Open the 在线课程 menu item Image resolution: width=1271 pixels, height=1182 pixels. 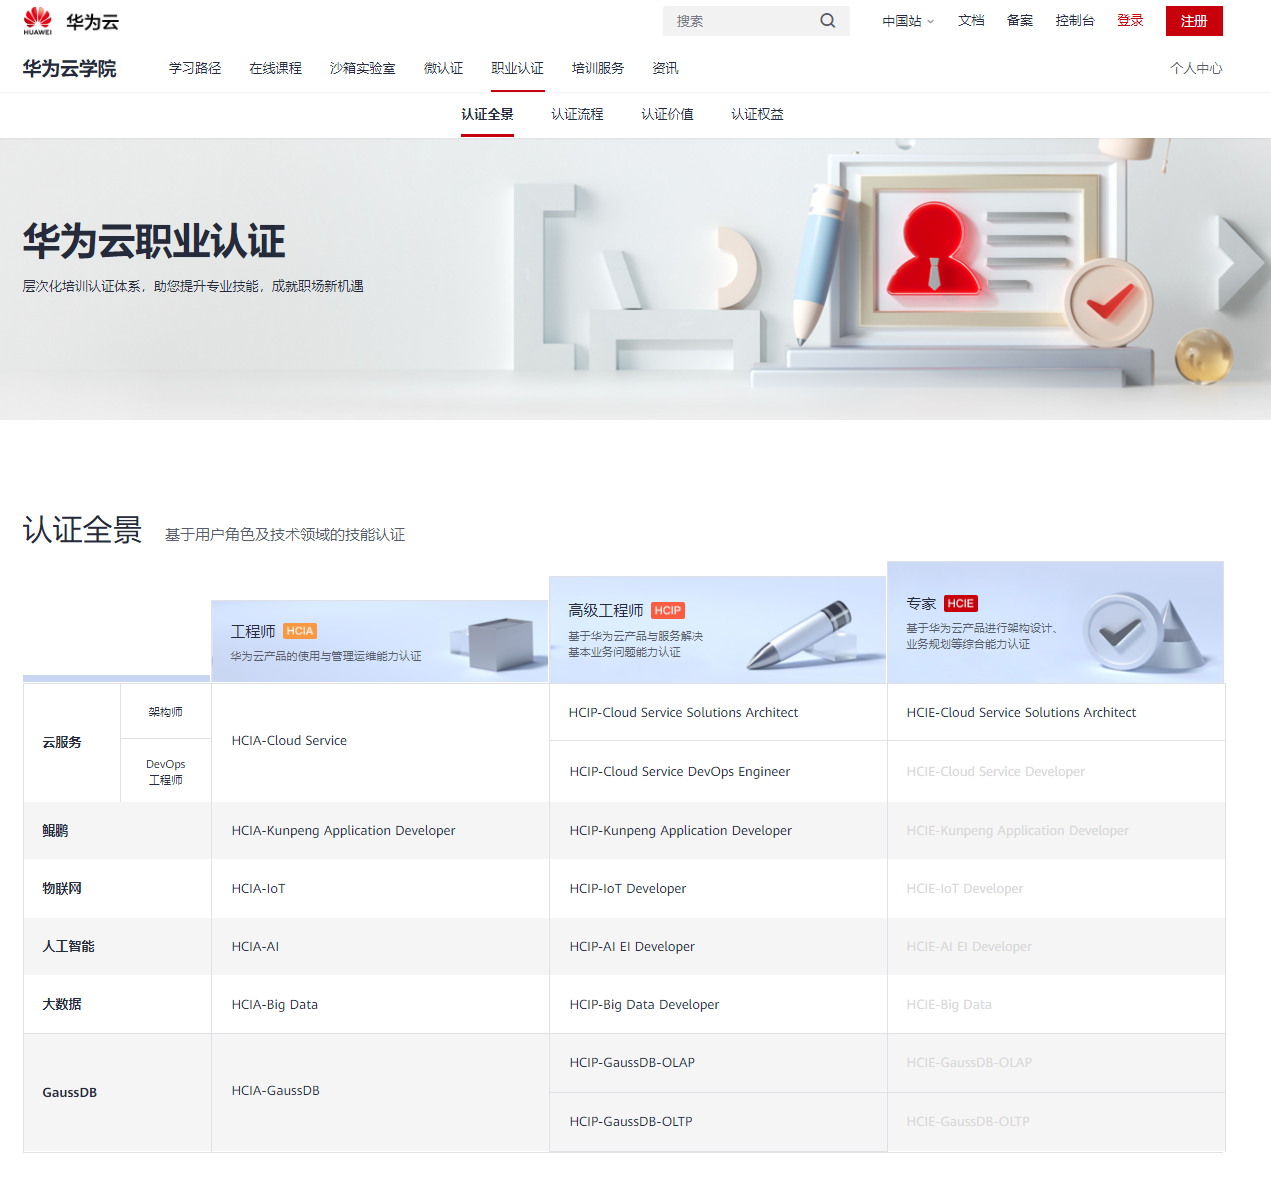click(275, 68)
